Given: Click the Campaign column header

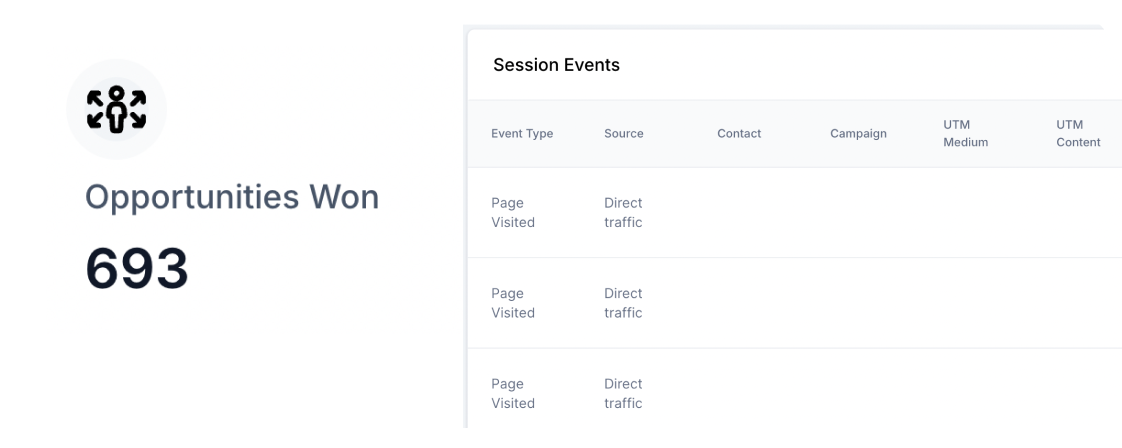Looking at the screenshot, I should [x=858, y=133].
